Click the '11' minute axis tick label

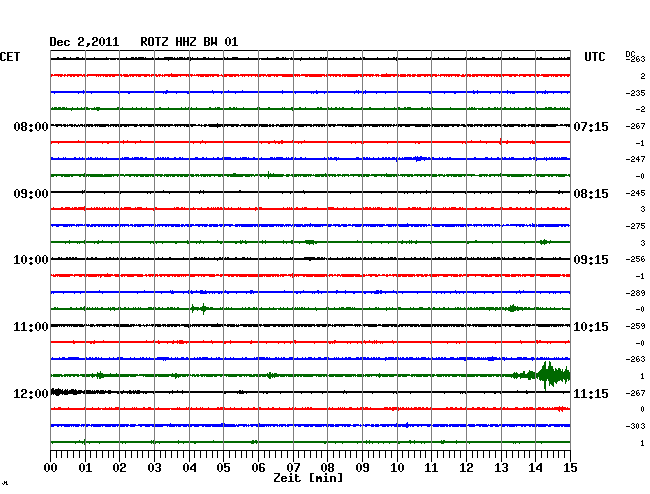coord(431,467)
